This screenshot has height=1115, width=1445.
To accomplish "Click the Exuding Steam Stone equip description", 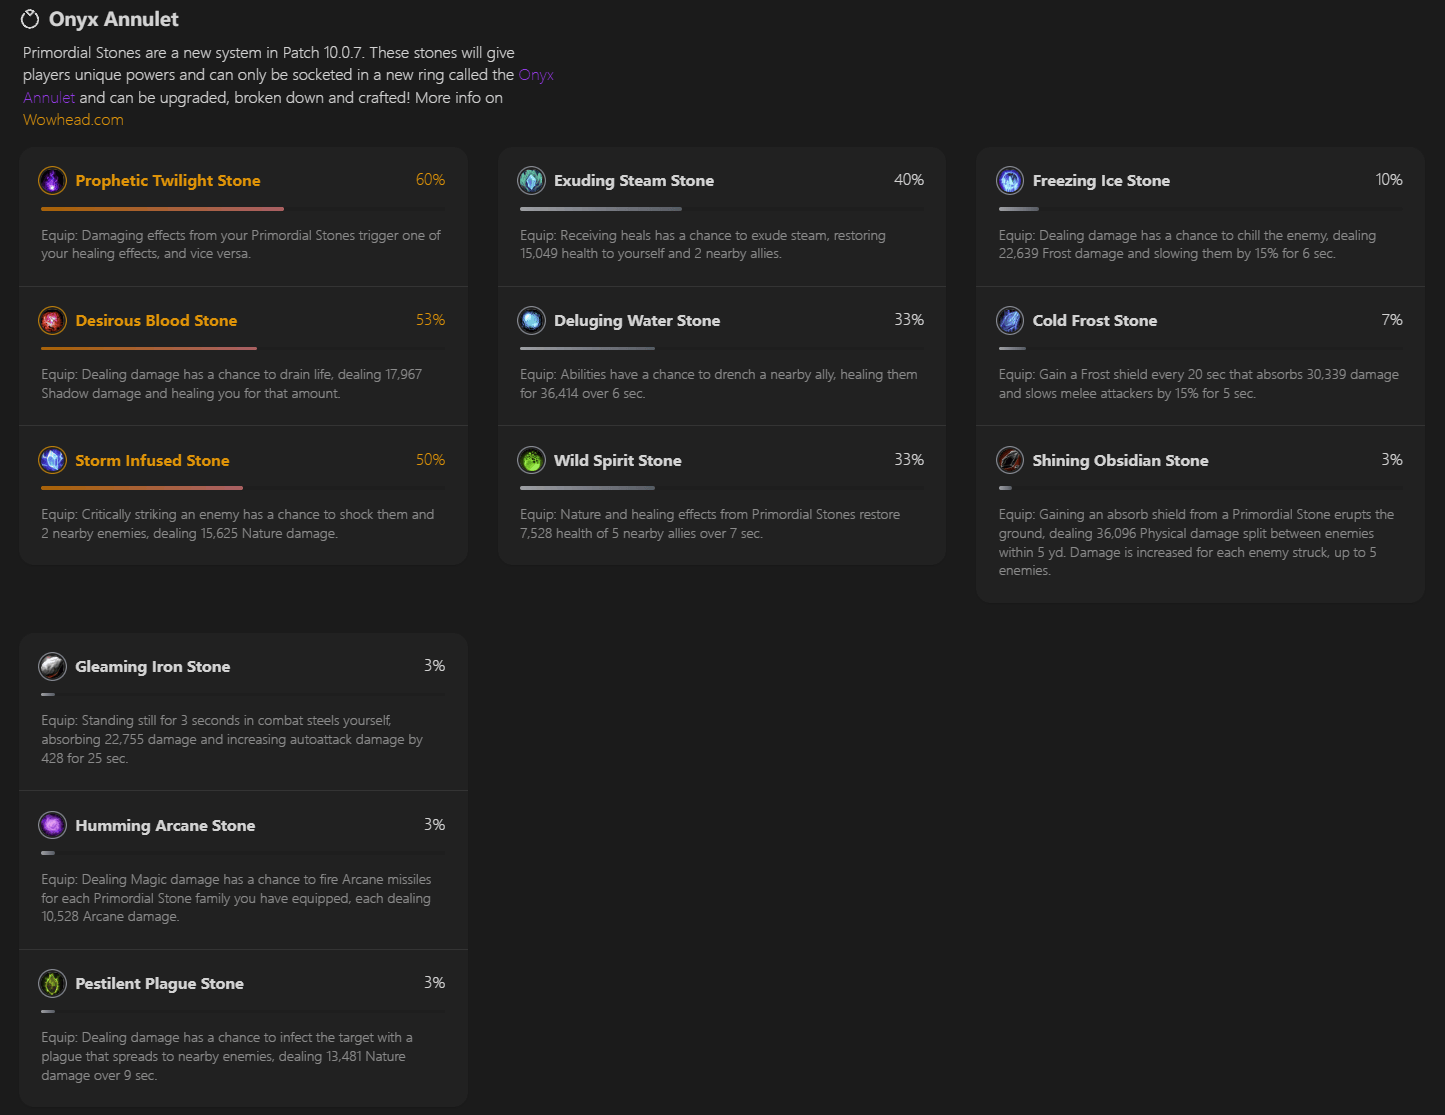I will pos(703,245).
